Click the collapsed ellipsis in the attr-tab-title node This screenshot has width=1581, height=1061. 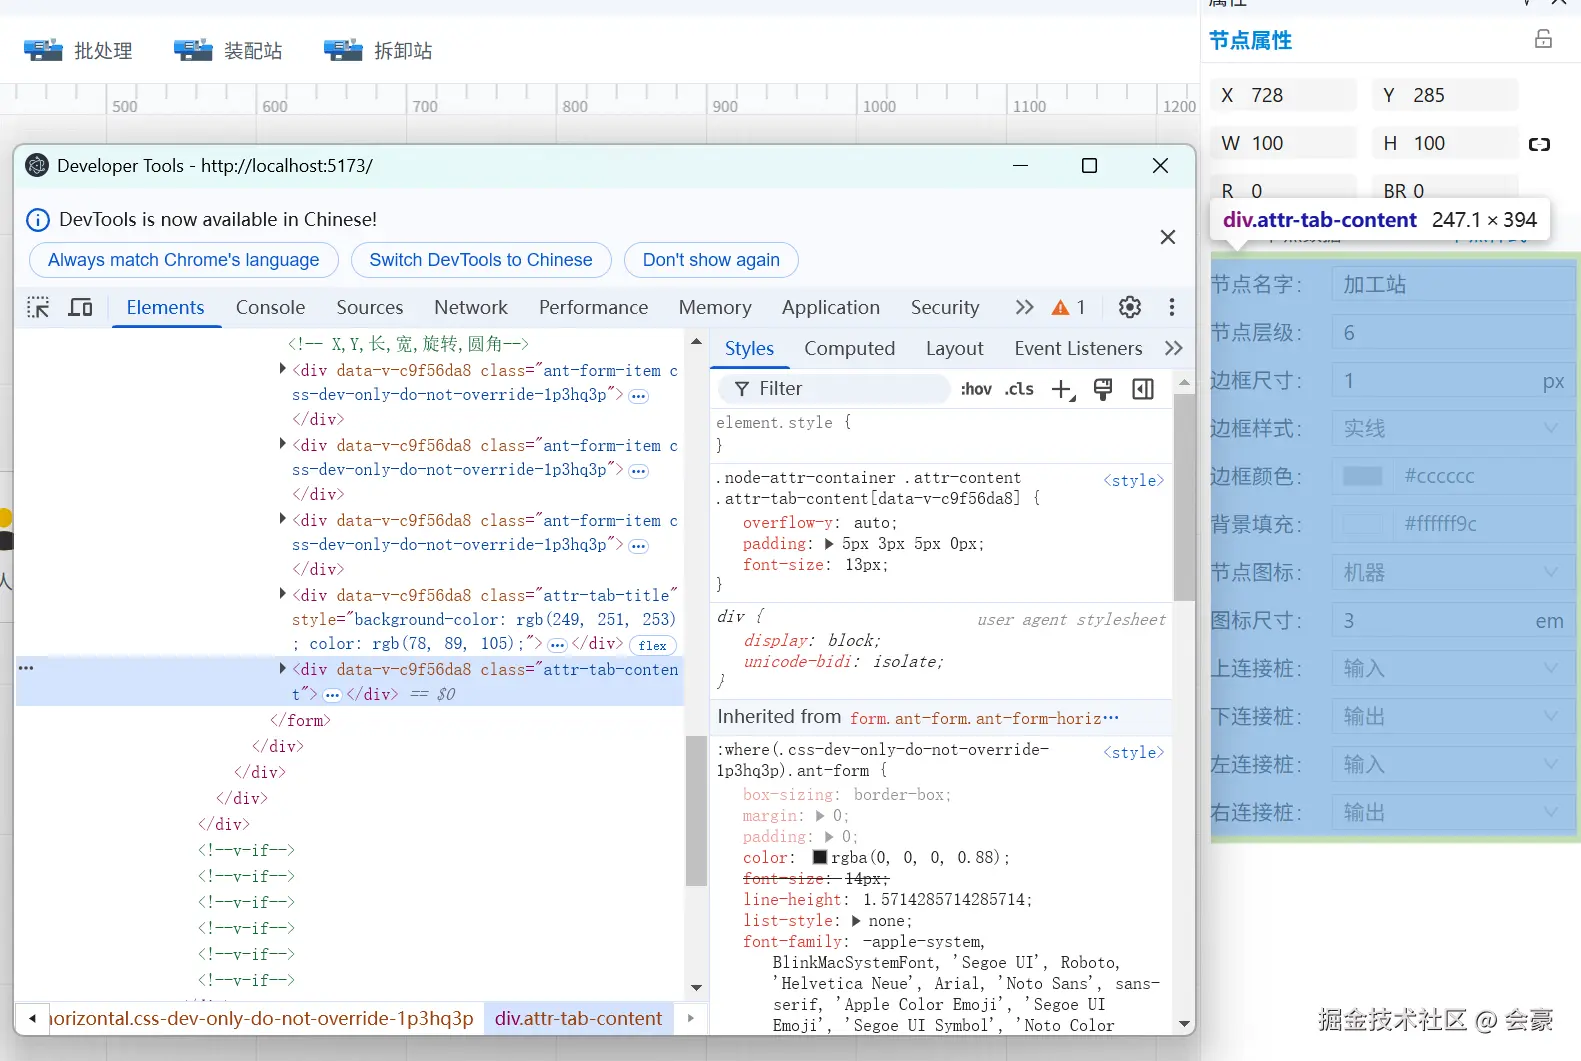coord(557,645)
